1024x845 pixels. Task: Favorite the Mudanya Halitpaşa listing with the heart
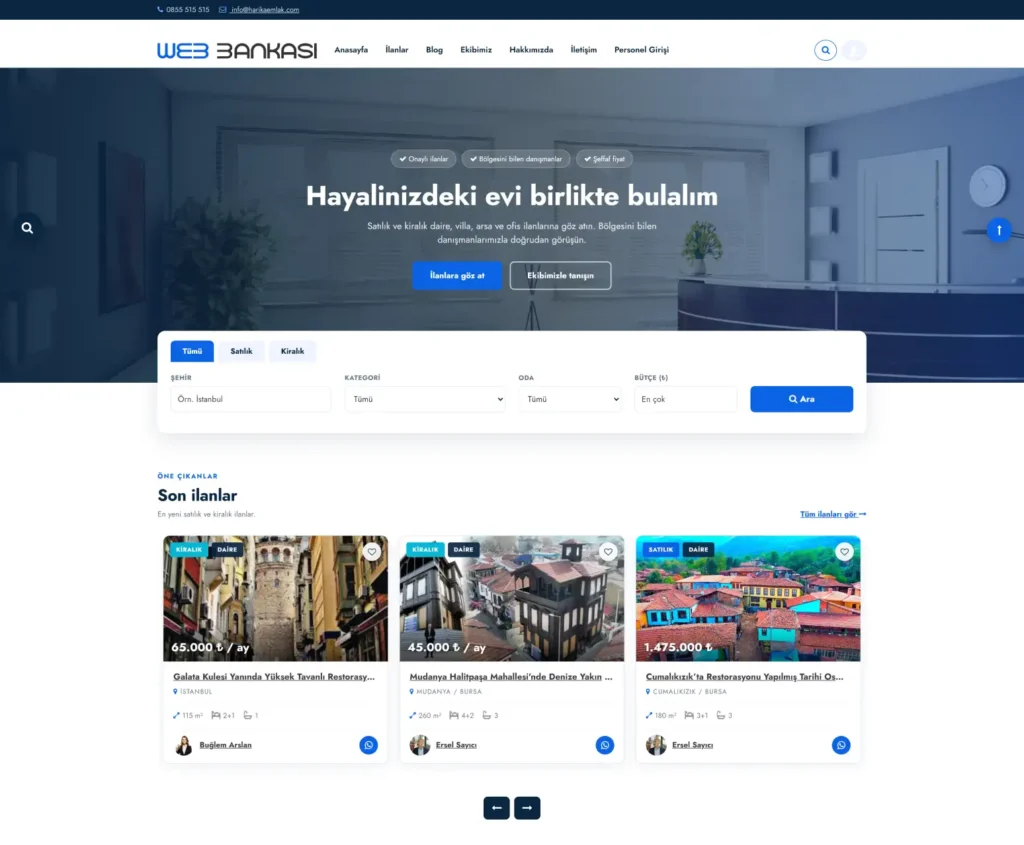(608, 552)
